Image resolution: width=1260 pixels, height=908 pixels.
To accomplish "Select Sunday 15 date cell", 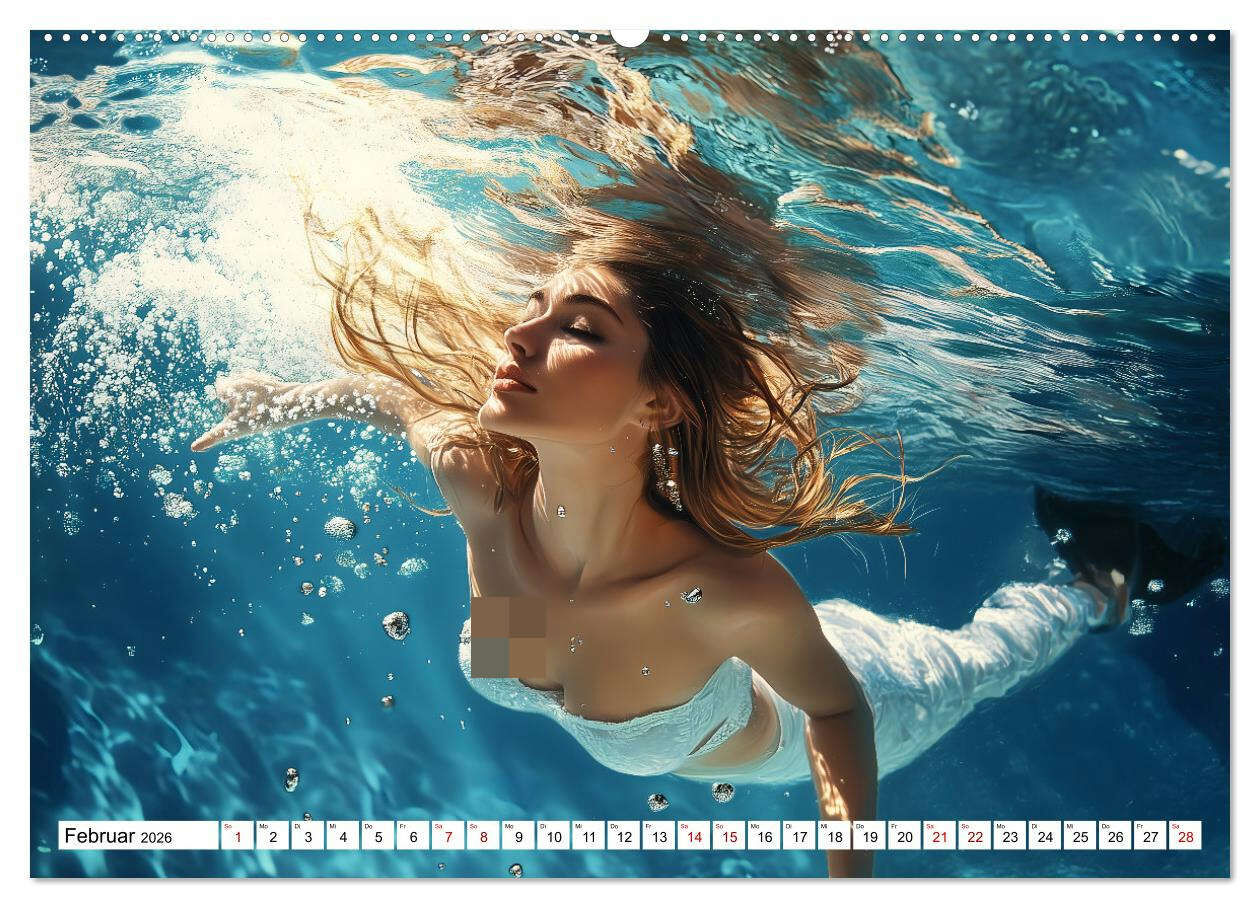I will [x=728, y=836].
